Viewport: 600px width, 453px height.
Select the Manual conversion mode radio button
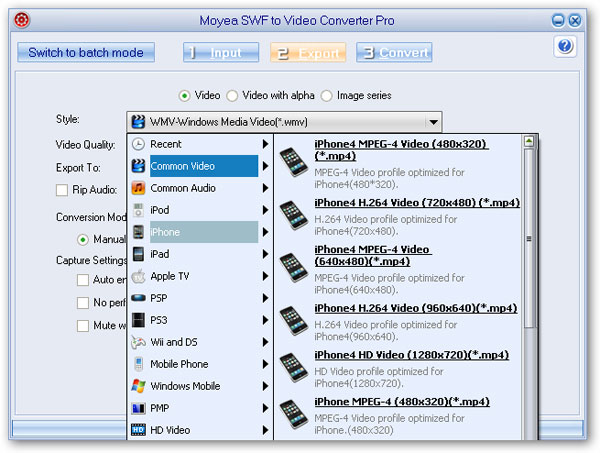click(x=82, y=240)
